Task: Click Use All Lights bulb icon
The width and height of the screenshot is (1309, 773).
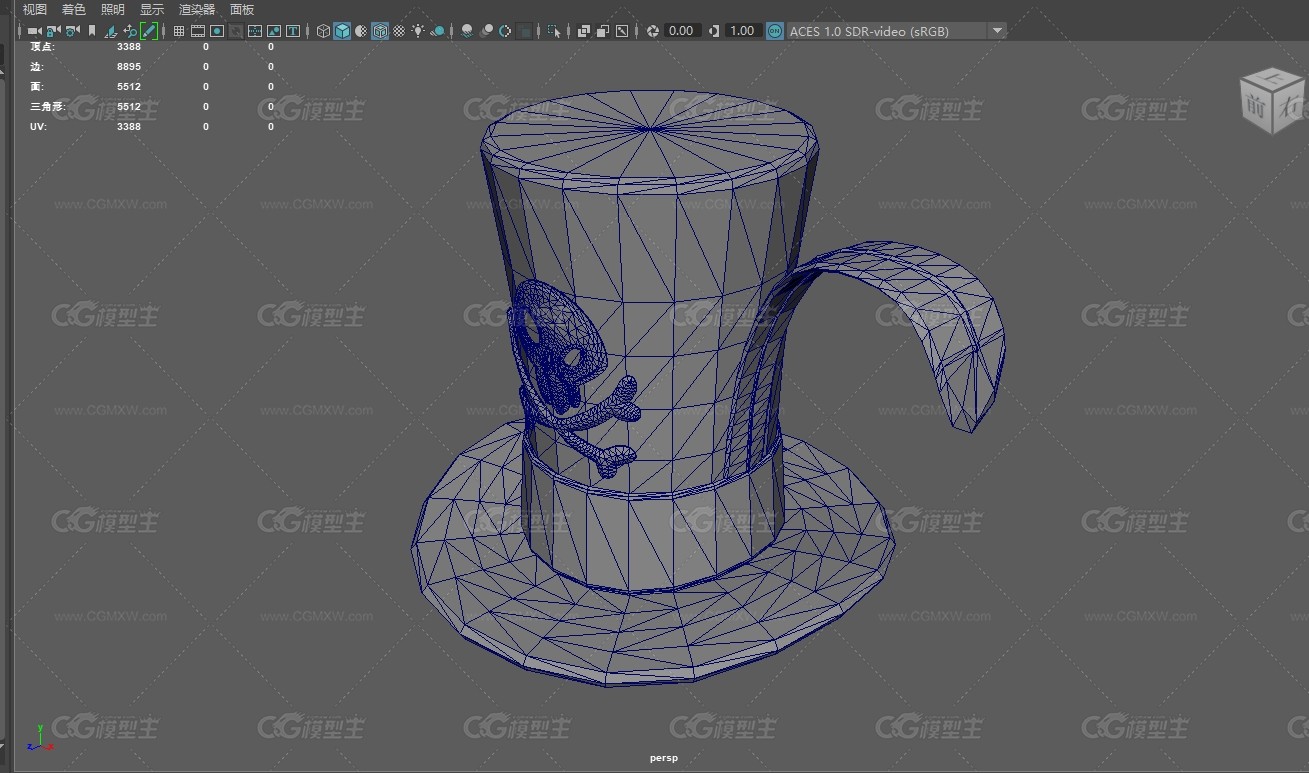Action: 418,31
